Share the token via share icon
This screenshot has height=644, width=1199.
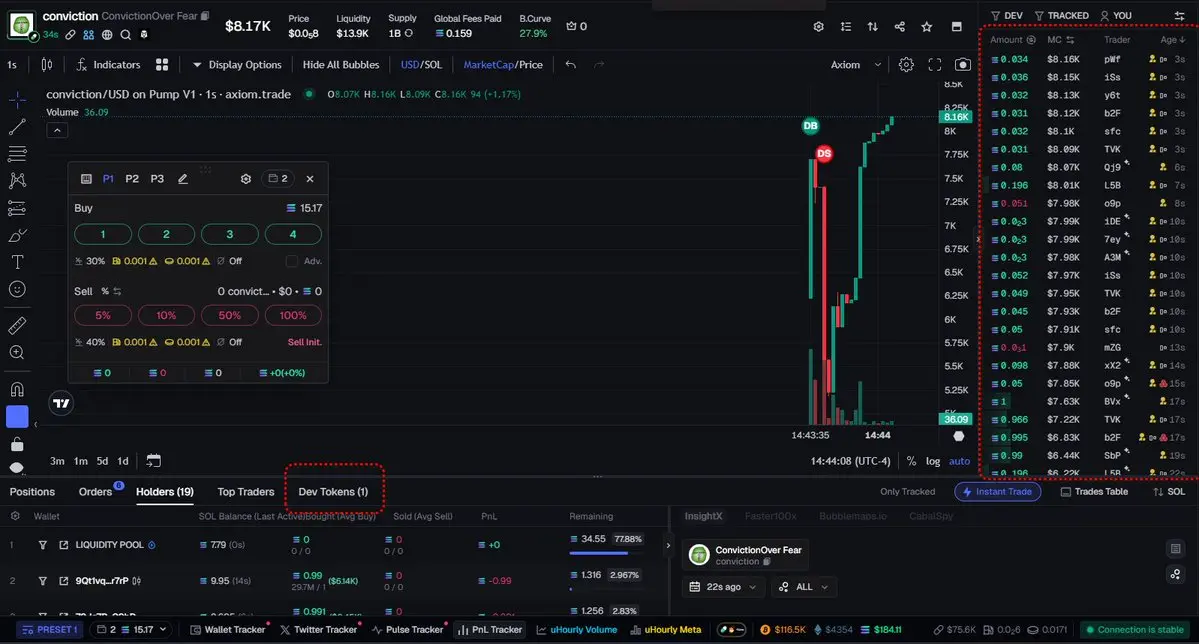tap(899, 27)
